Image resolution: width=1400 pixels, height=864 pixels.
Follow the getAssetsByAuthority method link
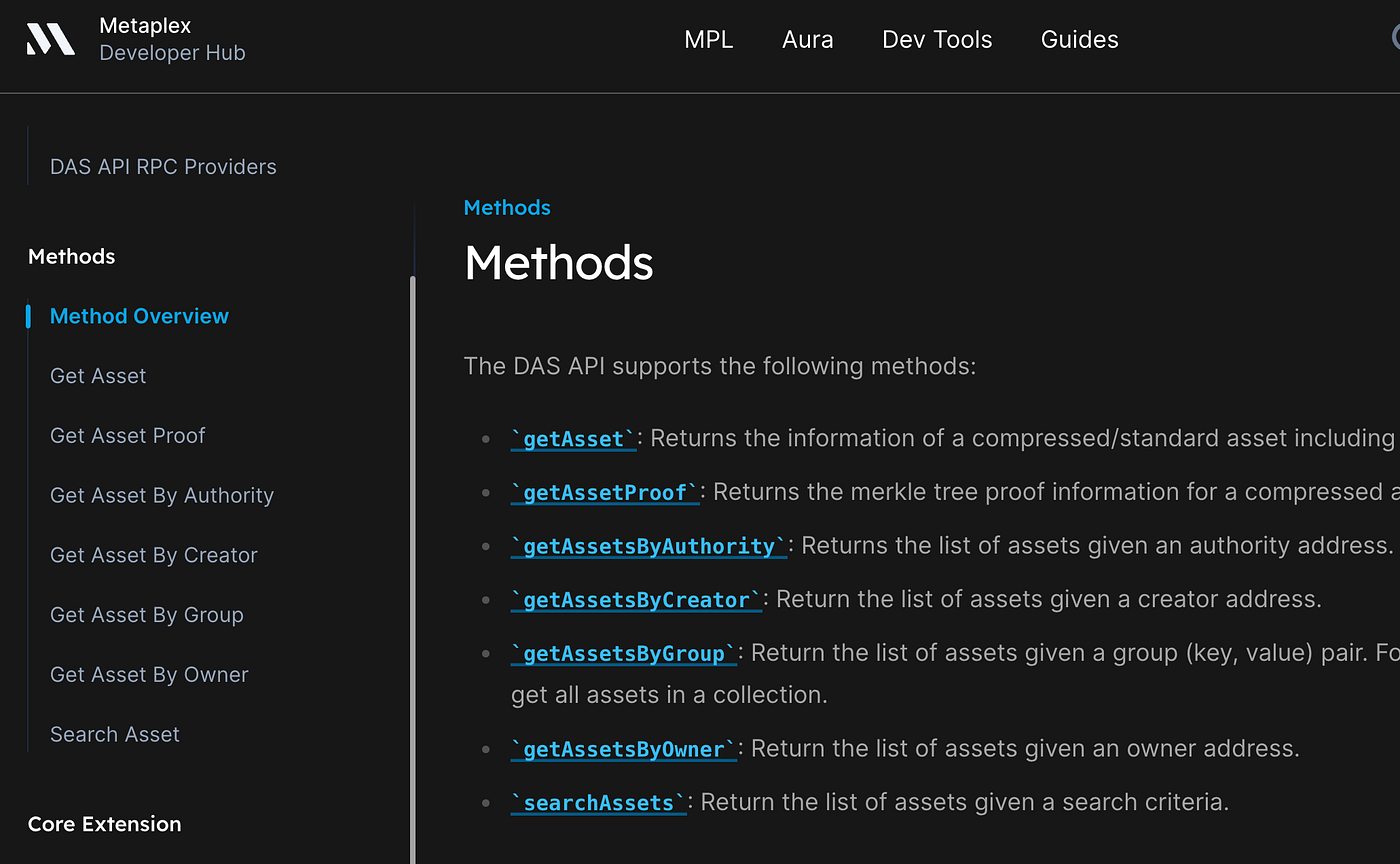tap(649, 546)
